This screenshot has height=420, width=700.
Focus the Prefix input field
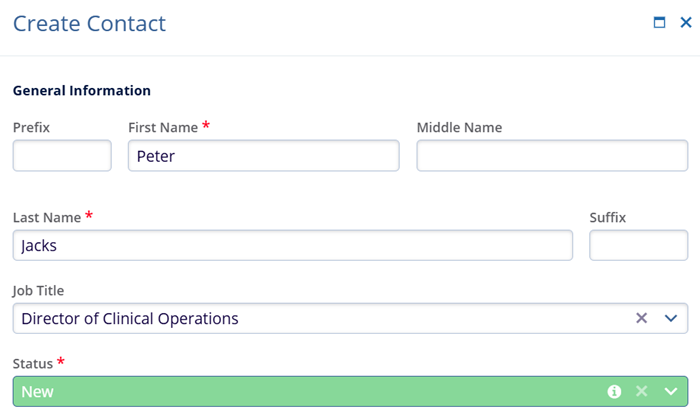tap(62, 156)
